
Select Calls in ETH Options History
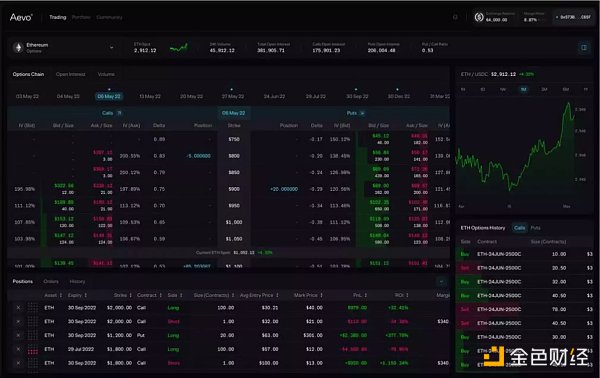pos(520,228)
